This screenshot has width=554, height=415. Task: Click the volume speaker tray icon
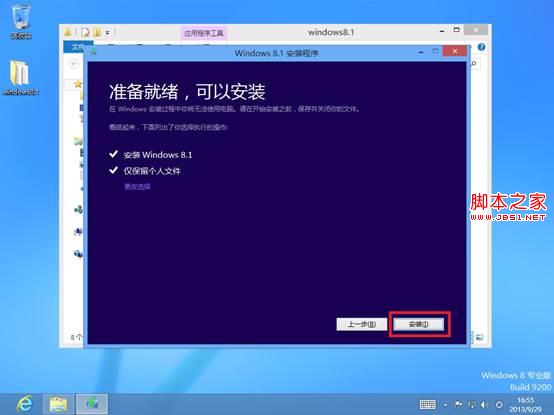pos(484,404)
